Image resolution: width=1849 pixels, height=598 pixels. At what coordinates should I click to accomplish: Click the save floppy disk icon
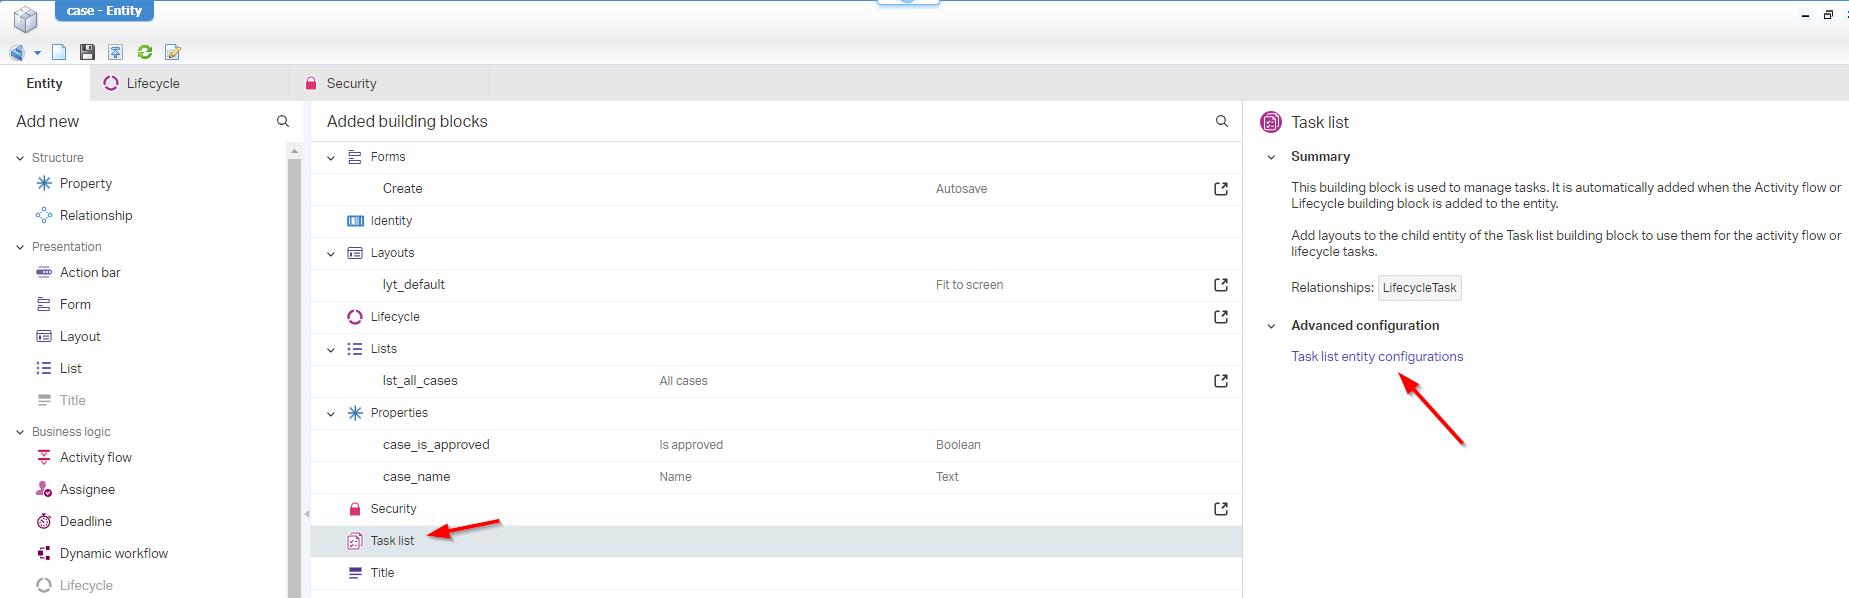pos(87,52)
